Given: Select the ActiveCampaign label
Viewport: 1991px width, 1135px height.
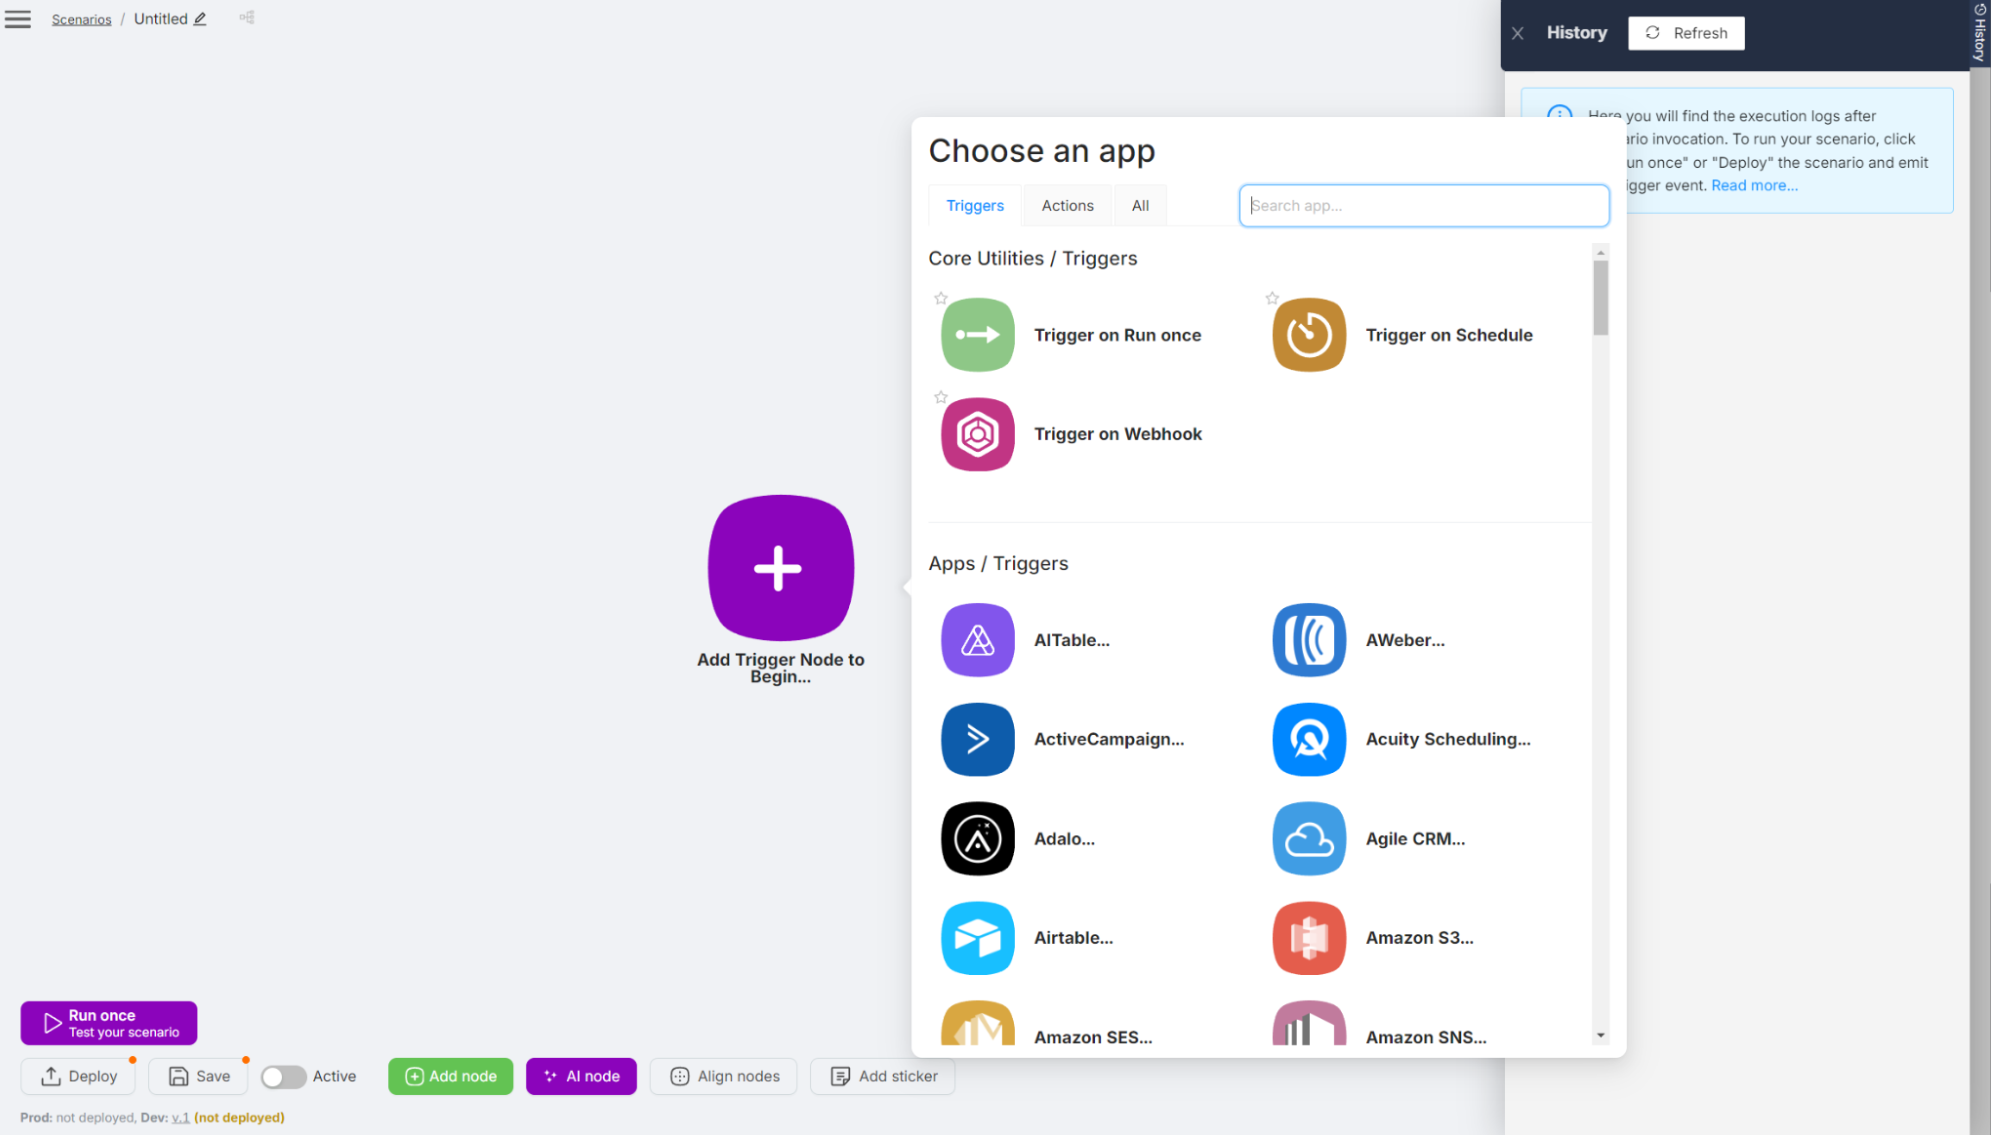Looking at the screenshot, I should pos(1108,739).
